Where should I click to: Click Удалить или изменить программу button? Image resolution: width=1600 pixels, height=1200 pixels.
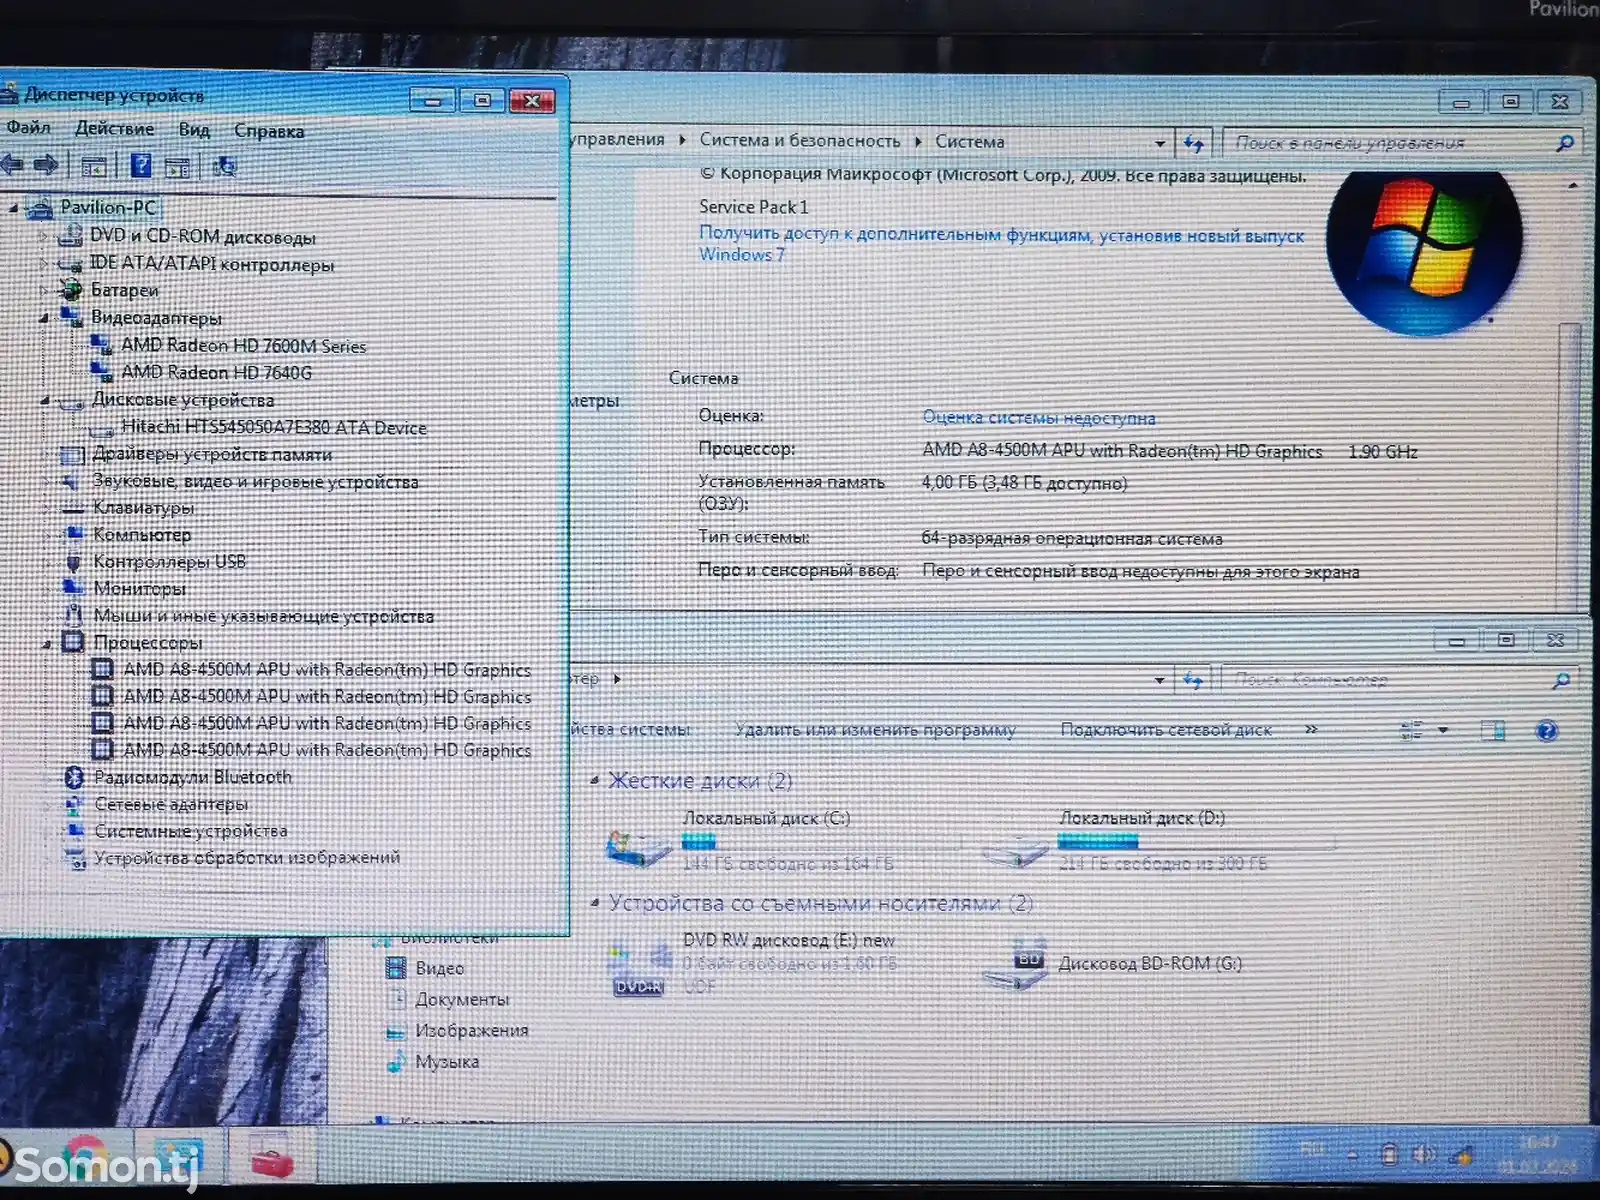tap(875, 731)
